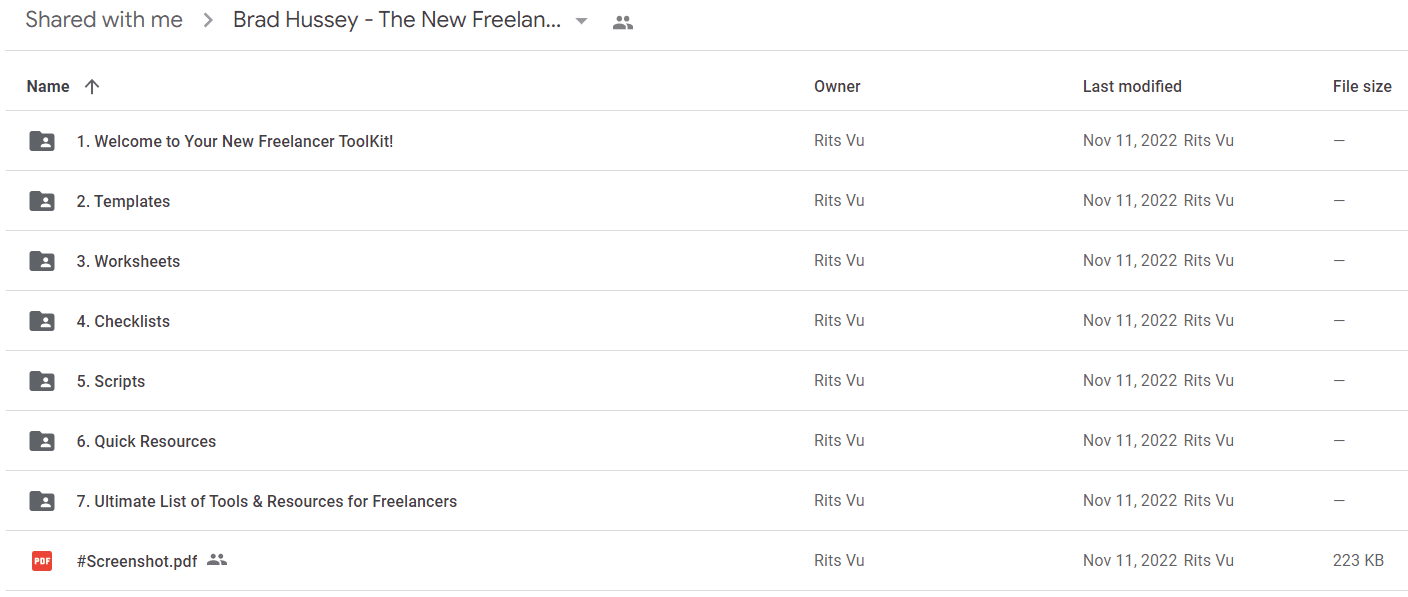Image resolution: width=1408 pixels, height=597 pixels.
Task: Select the File size column header
Action: 1362,86
